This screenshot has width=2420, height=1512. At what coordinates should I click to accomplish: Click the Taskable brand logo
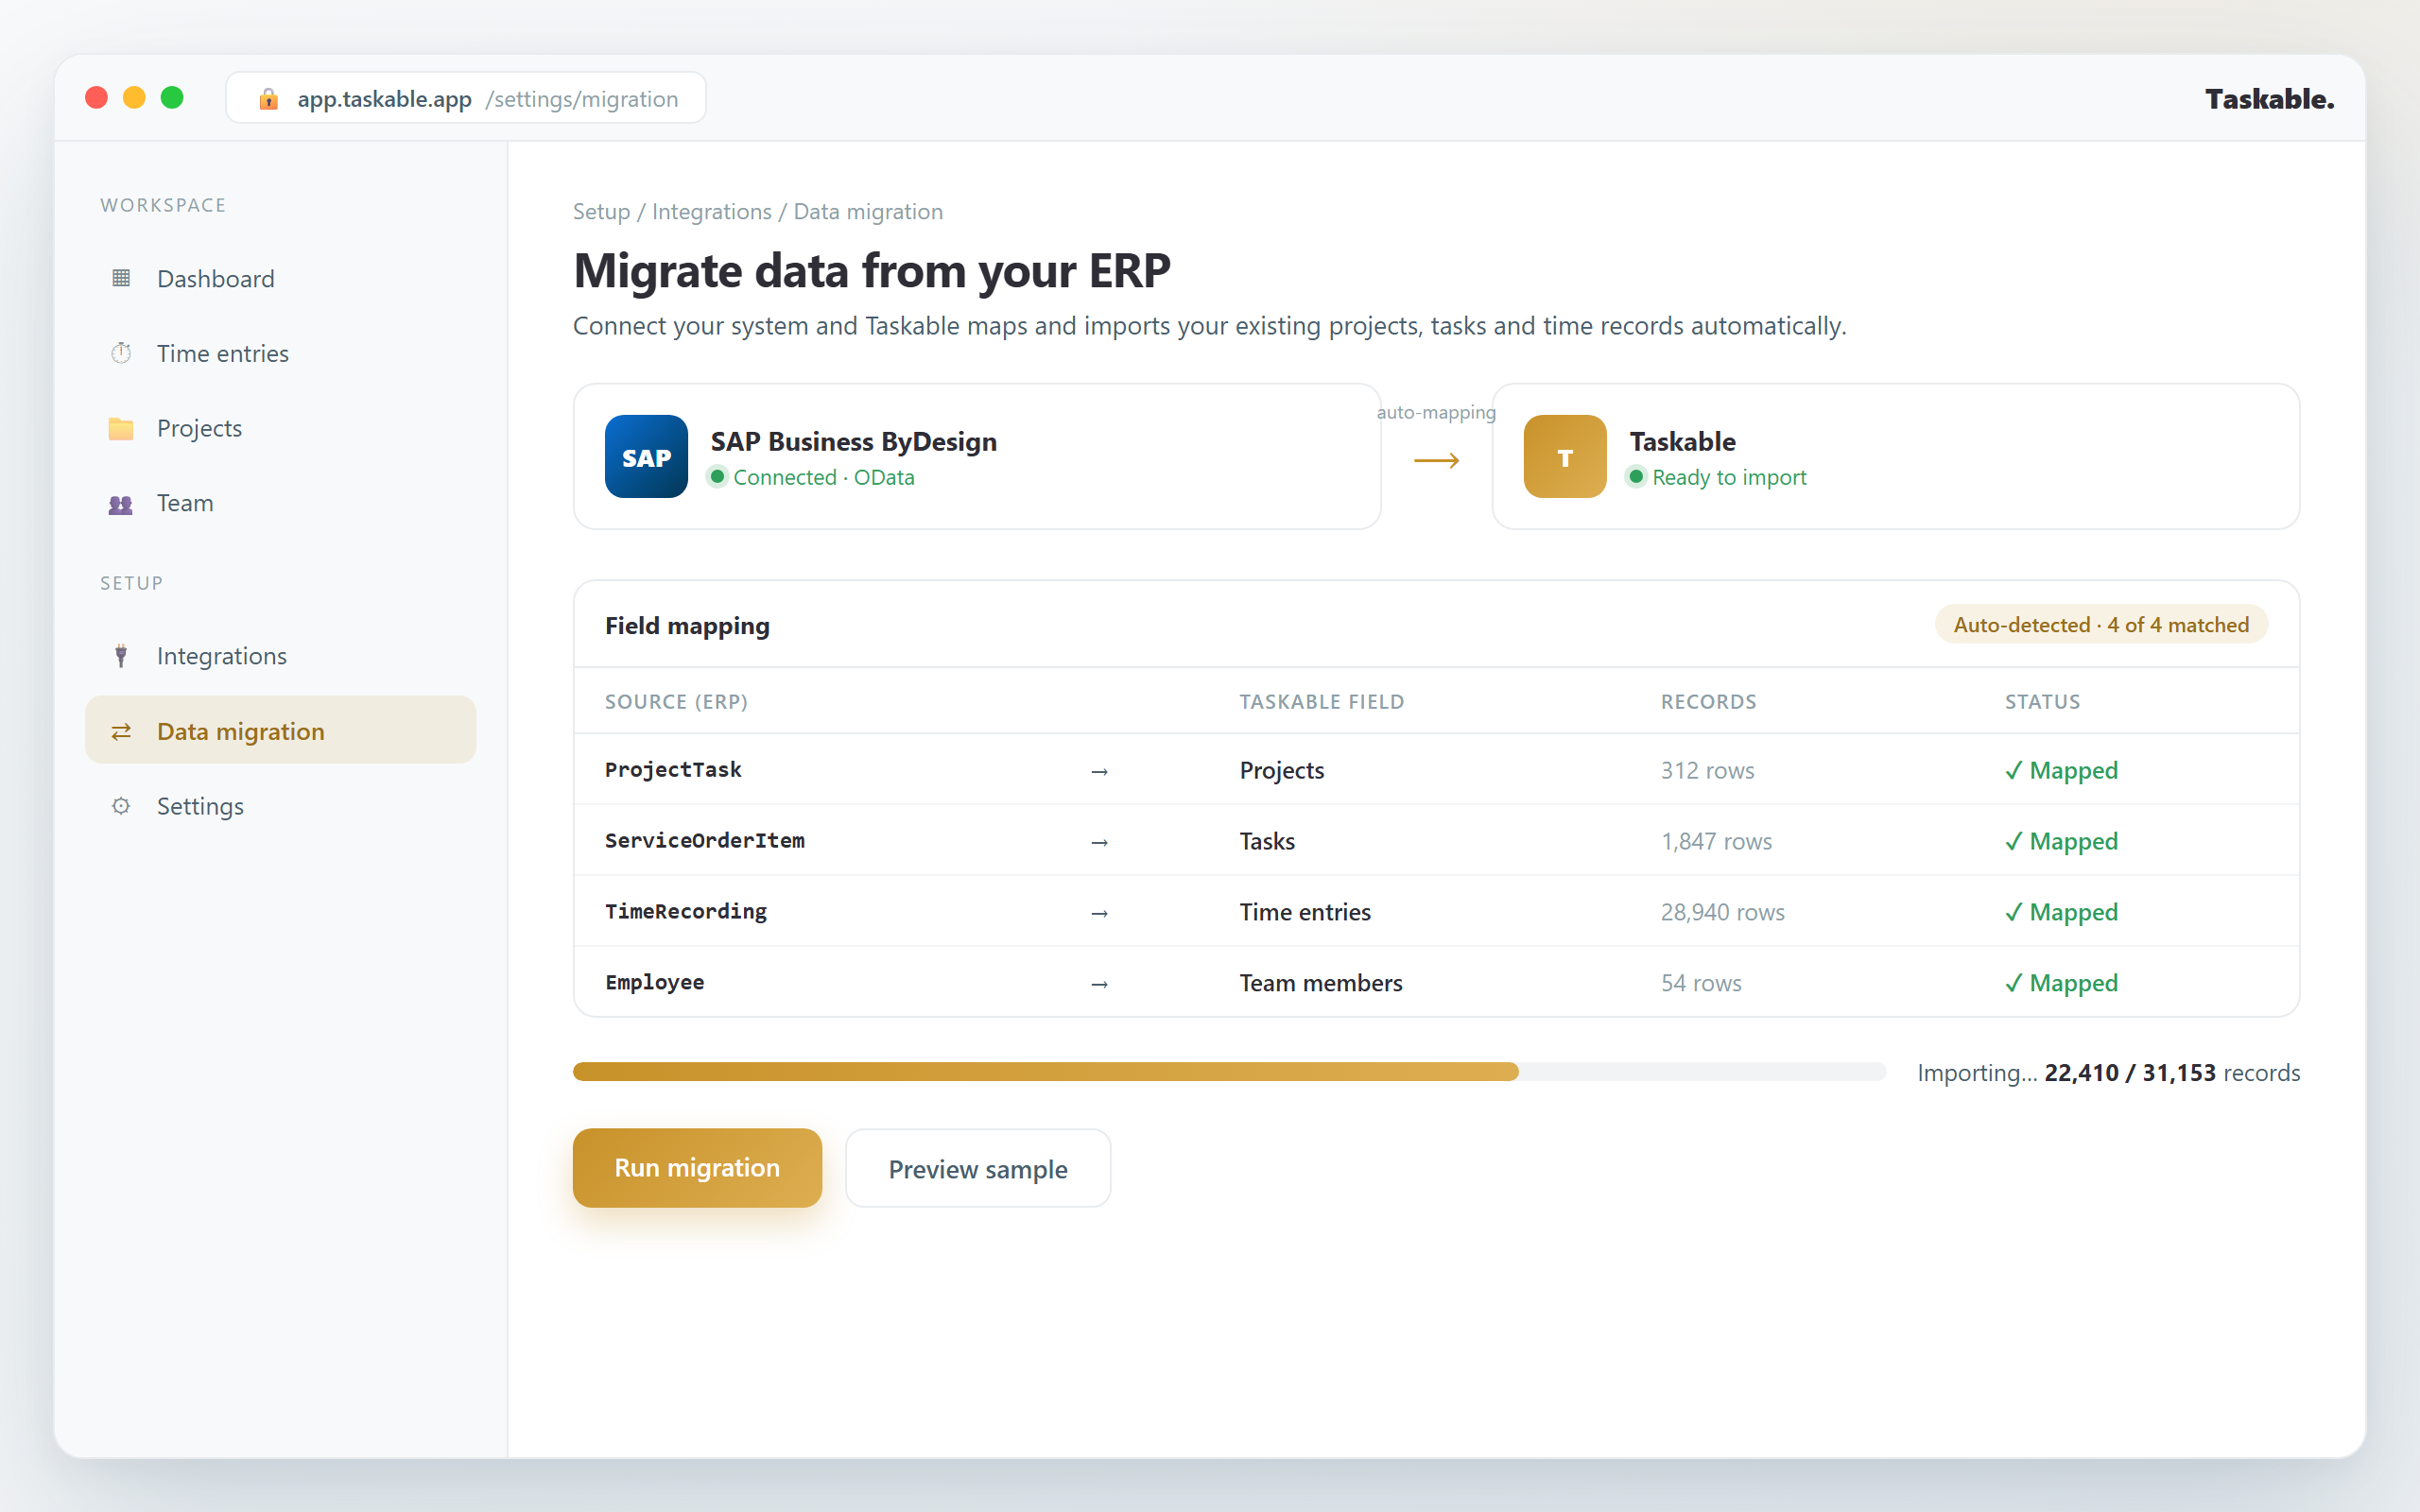pos(2269,99)
